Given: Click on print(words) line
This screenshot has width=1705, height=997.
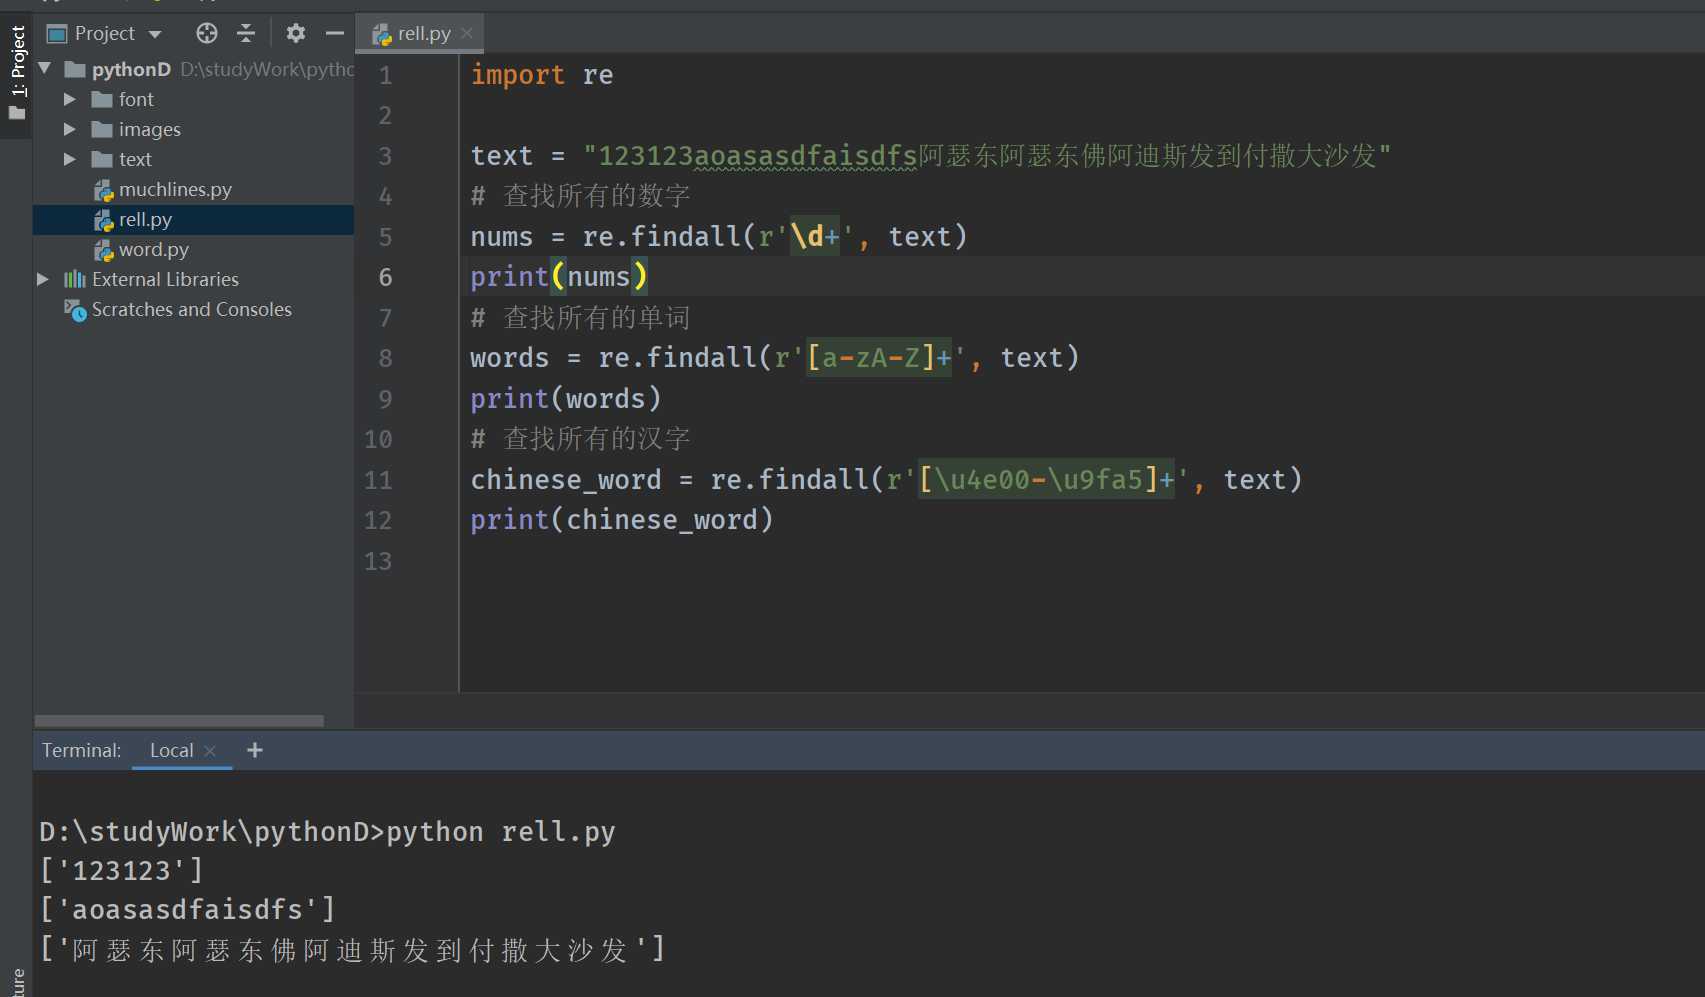Looking at the screenshot, I should pyautogui.click(x=566, y=399).
